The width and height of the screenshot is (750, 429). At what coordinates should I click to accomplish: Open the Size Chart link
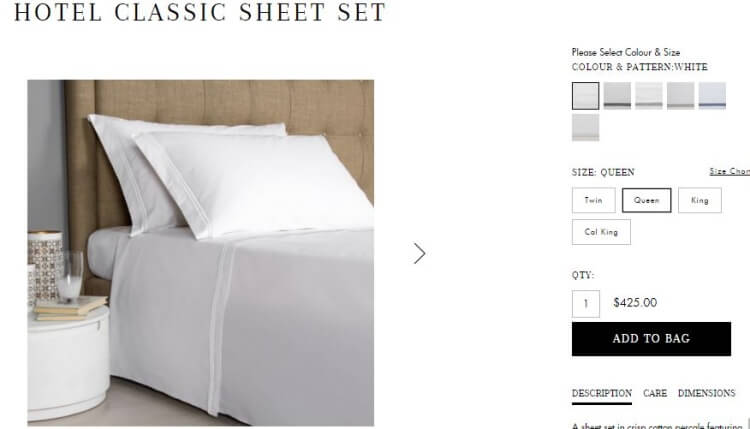click(729, 171)
